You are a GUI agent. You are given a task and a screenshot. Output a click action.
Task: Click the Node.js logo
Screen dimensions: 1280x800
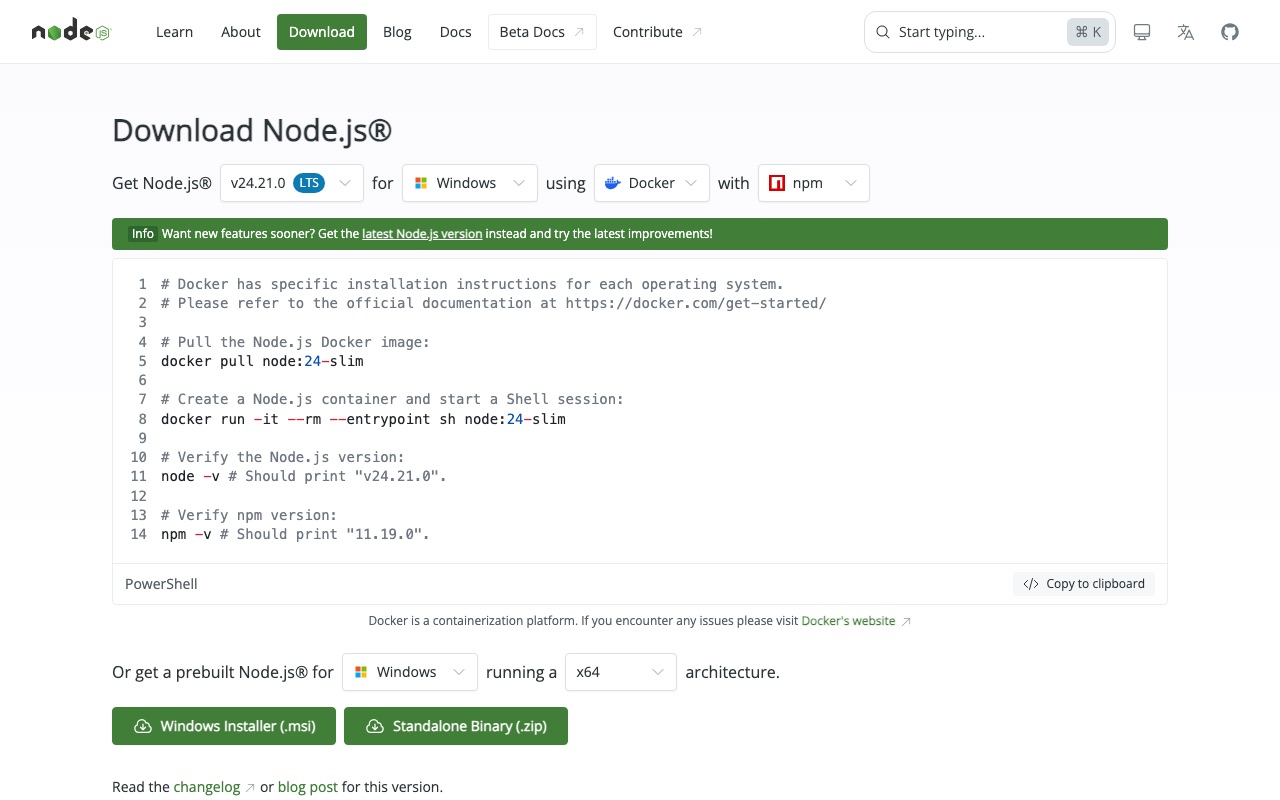click(71, 32)
